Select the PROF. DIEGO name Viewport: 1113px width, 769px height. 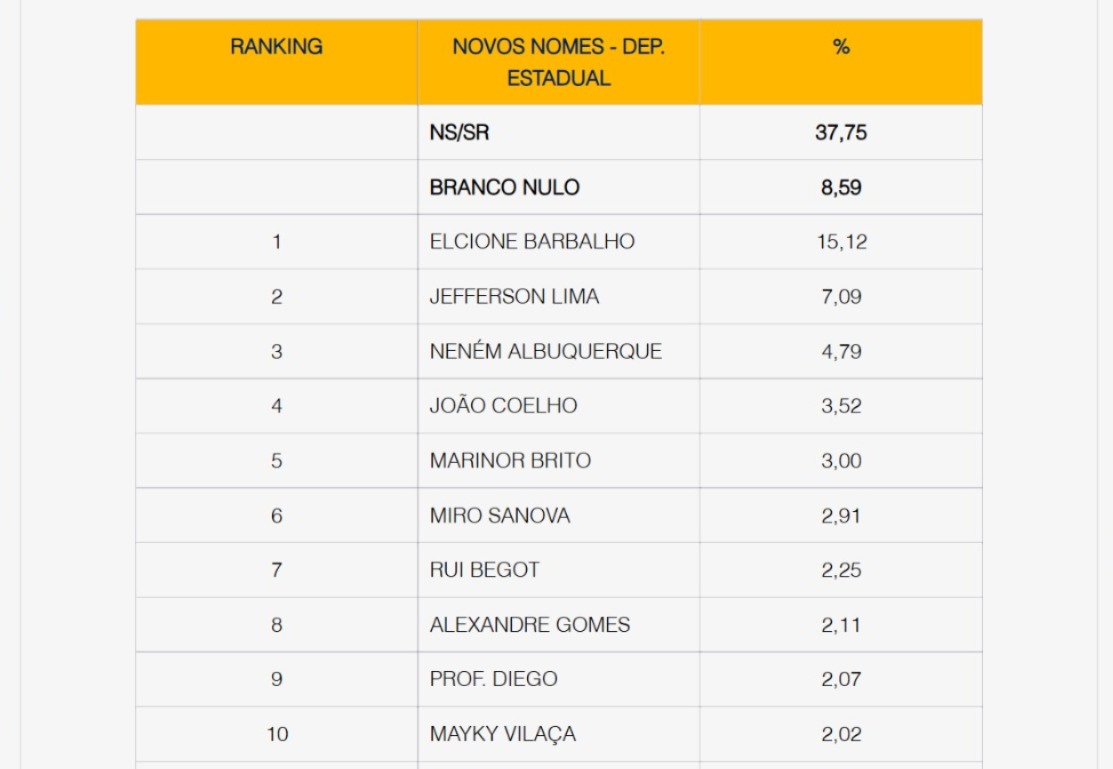(494, 679)
